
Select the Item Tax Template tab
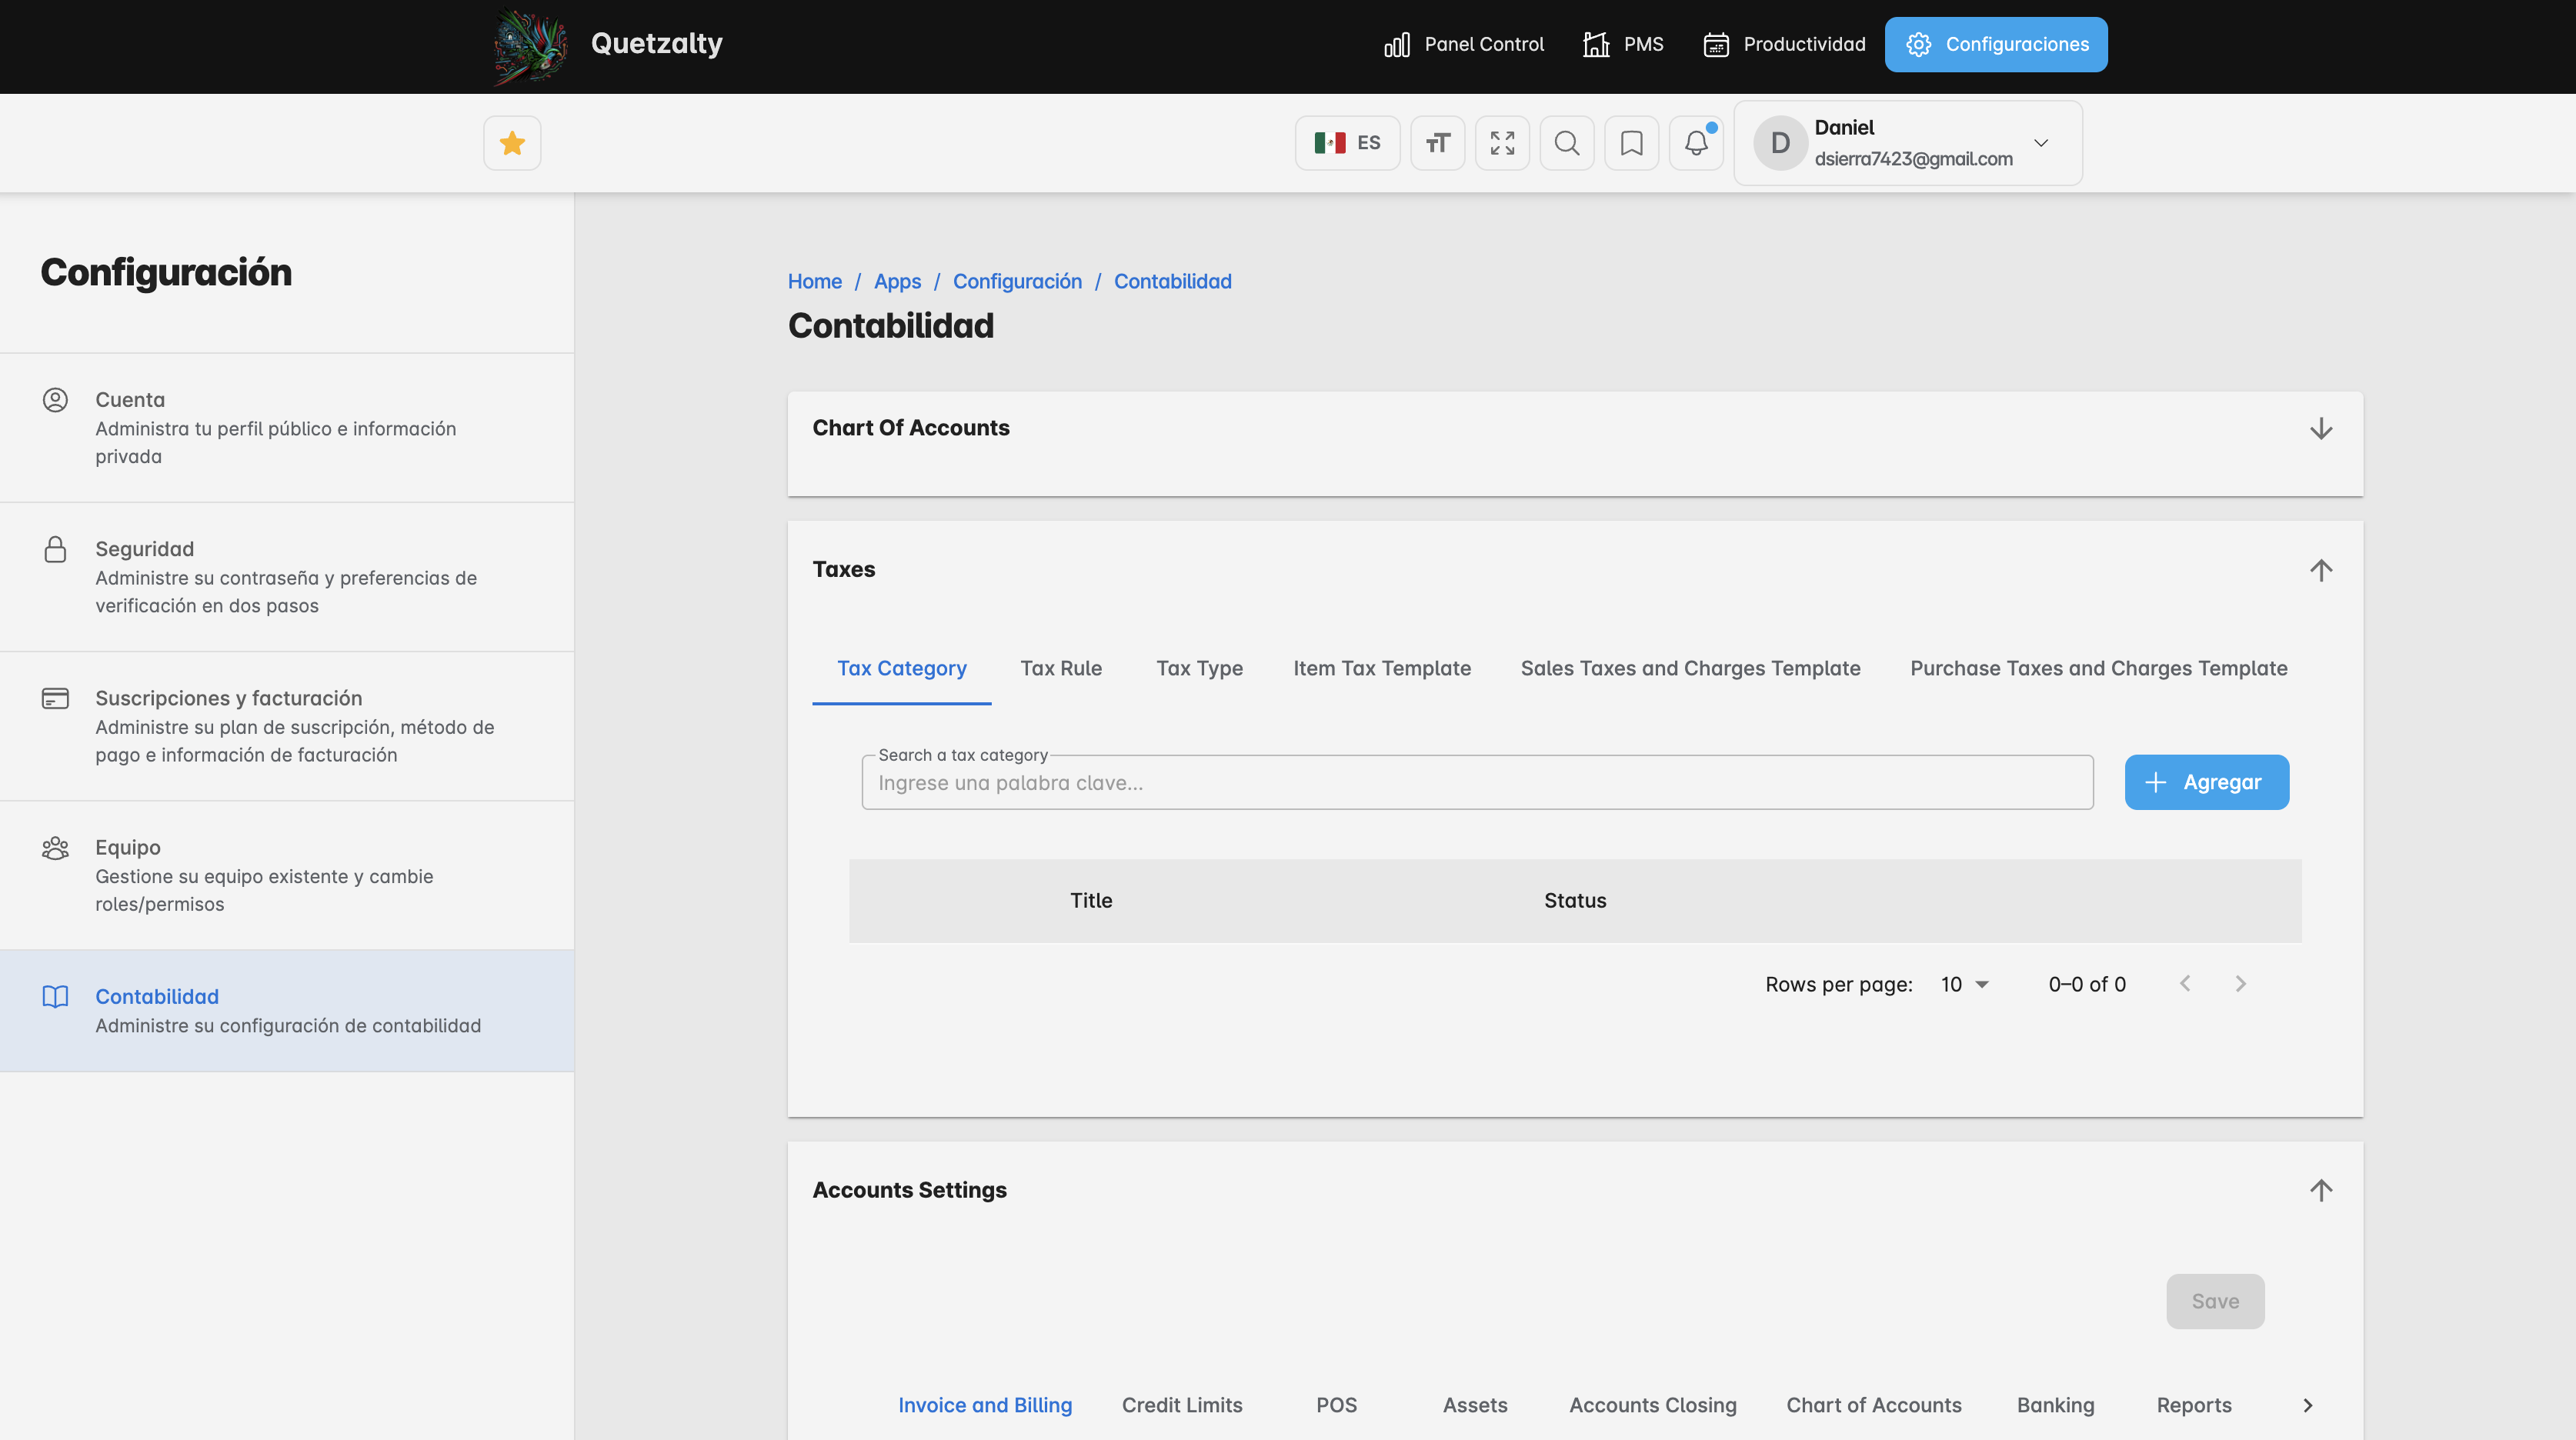coord(1381,668)
